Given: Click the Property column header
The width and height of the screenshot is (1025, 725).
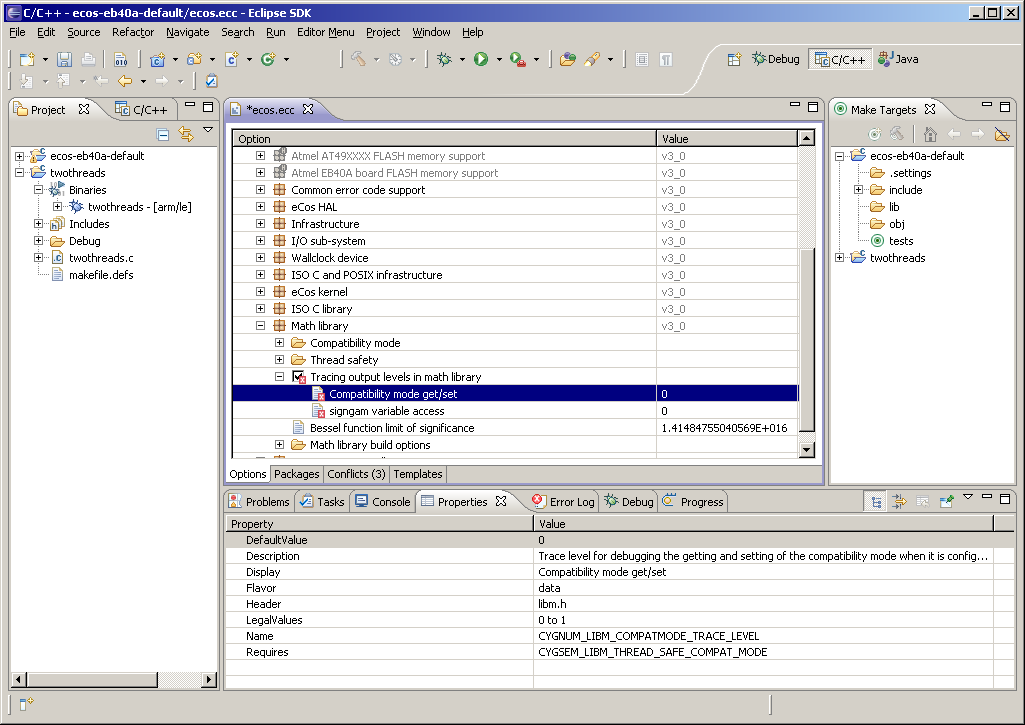Looking at the screenshot, I should pos(380,524).
